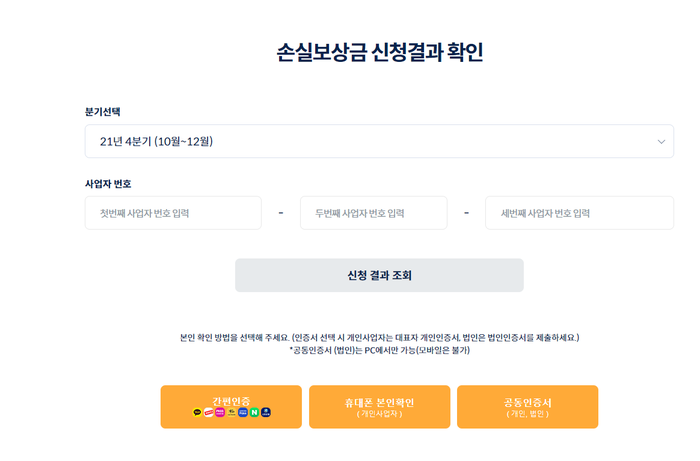This screenshot has width=700, height=461.
Task: Click the green Naver N icon
Action: point(254,412)
